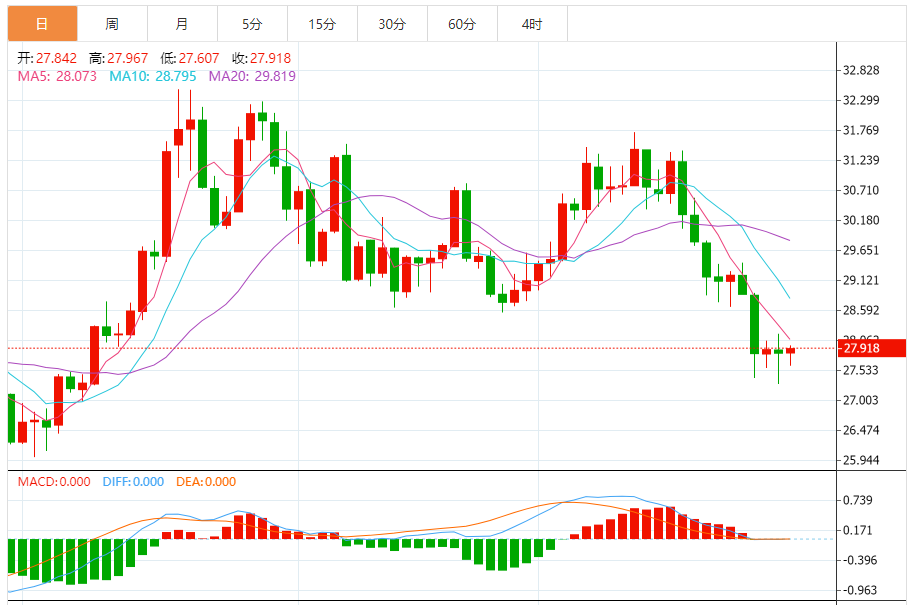Image resolution: width=913 pixels, height=605 pixels.
Task: Click the 28.592 price axis label
Action: click(x=861, y=310)
